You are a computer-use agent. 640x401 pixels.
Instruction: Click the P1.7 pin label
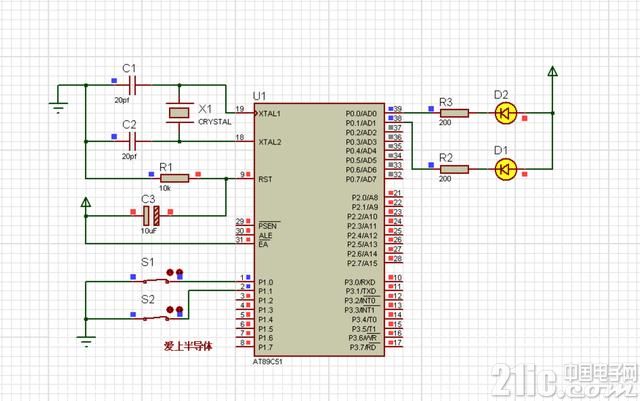tap(265, 348)
